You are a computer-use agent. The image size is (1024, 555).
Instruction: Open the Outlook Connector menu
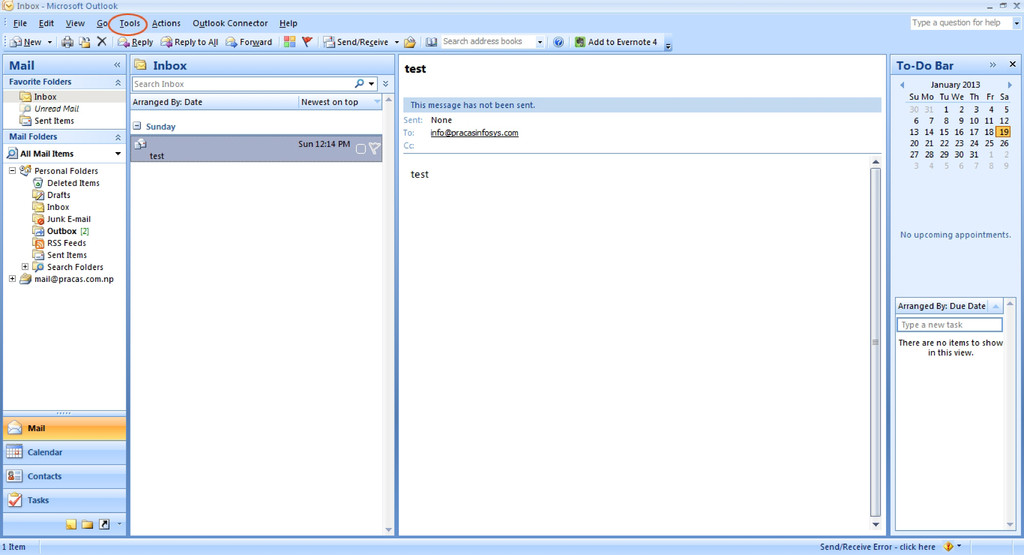point(230,23)
